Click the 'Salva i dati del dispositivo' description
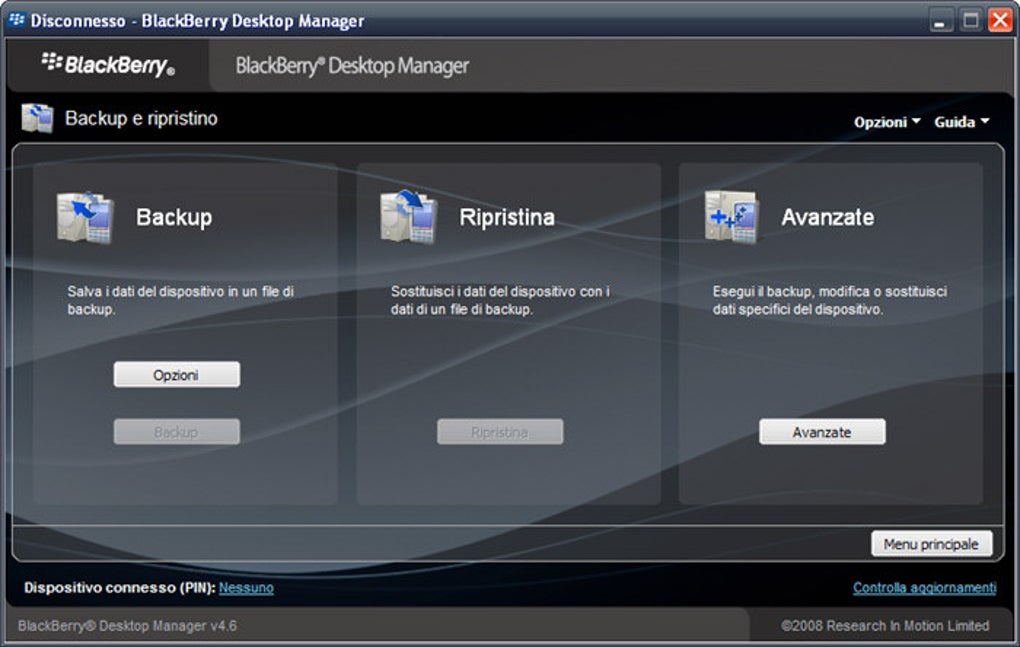The width and height of the screenshot is (1020, 647). pos(180,300)
